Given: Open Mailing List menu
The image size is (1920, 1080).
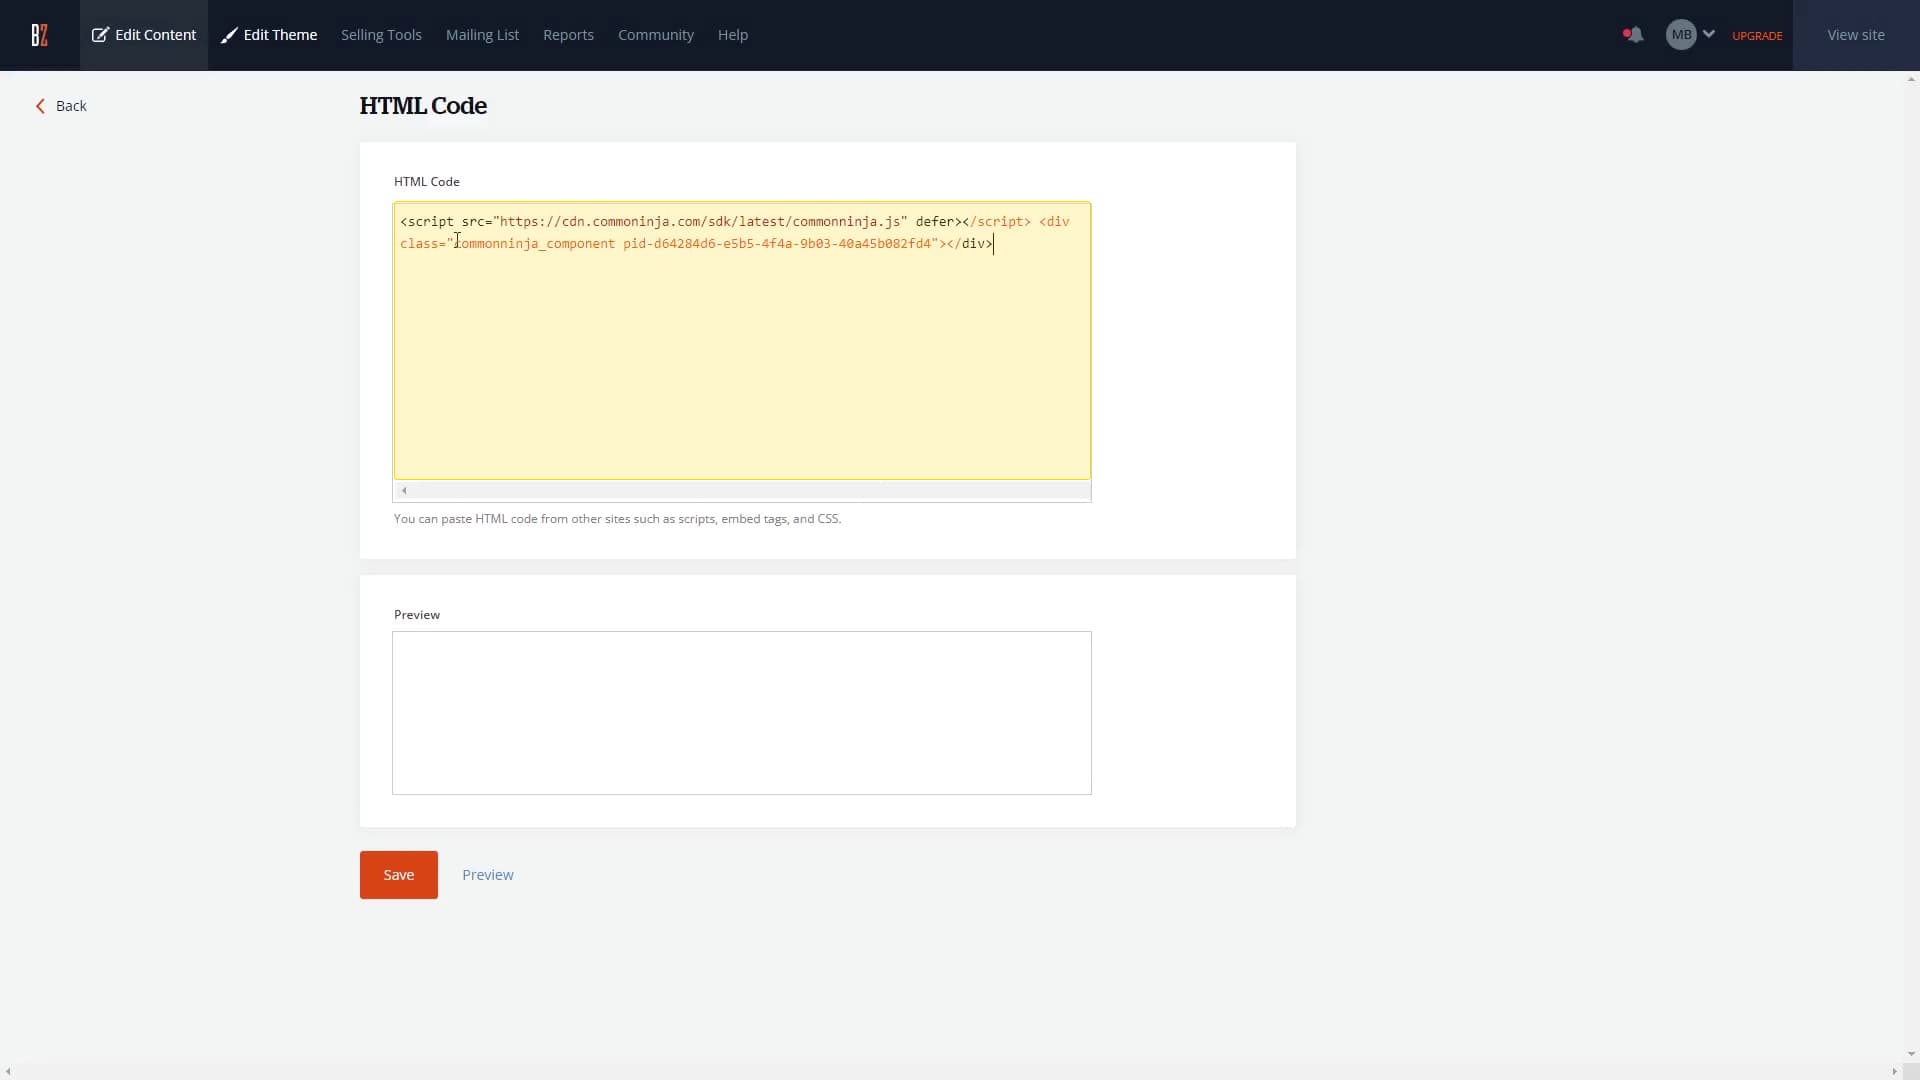Looking at the screenshot, I should (x=482, y=35).
